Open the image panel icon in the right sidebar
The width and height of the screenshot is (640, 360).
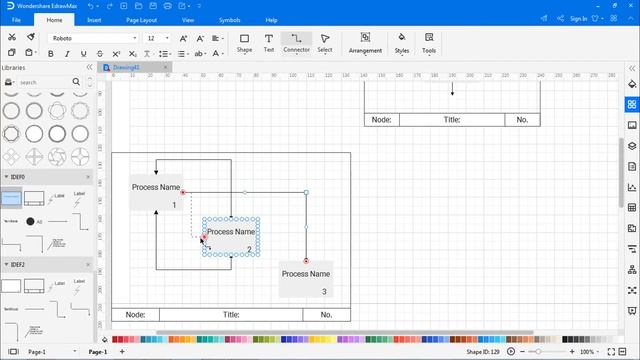point(632,125)
